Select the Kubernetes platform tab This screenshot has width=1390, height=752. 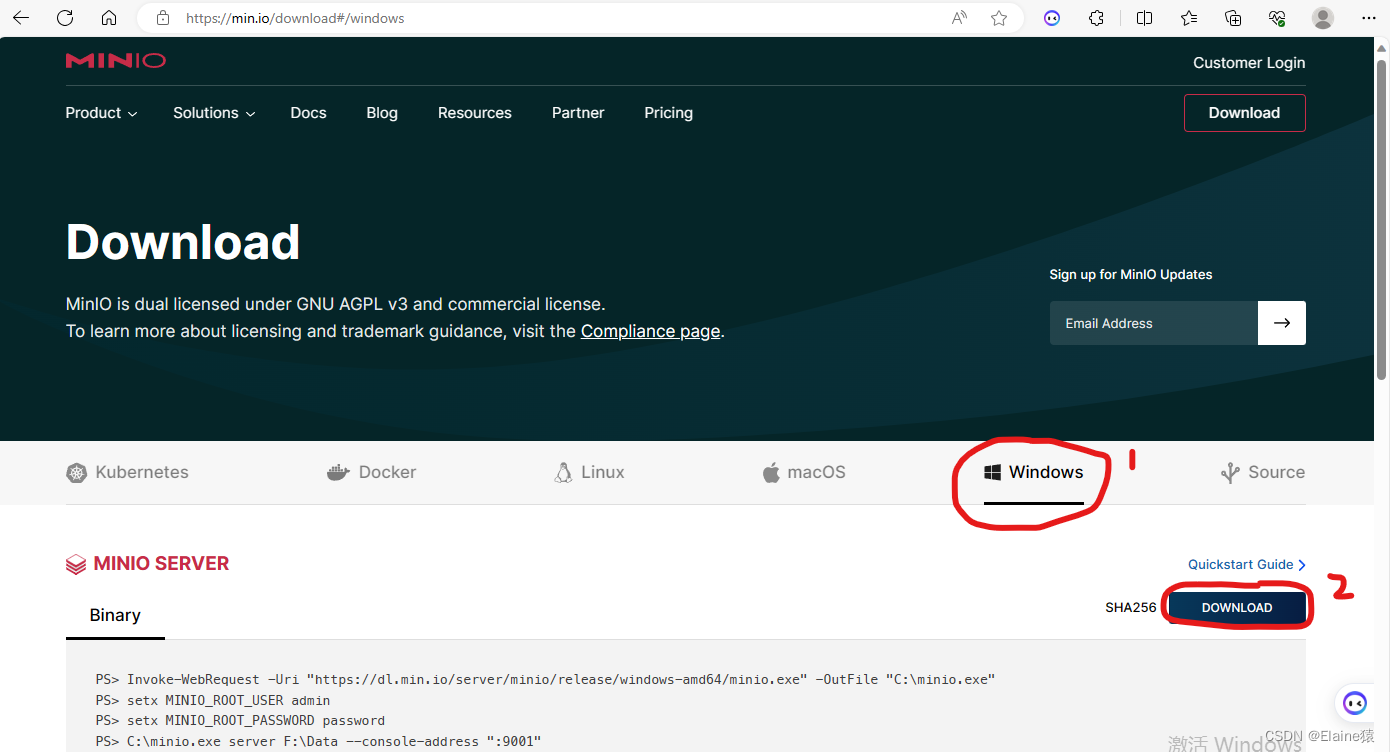pos(127,472)
